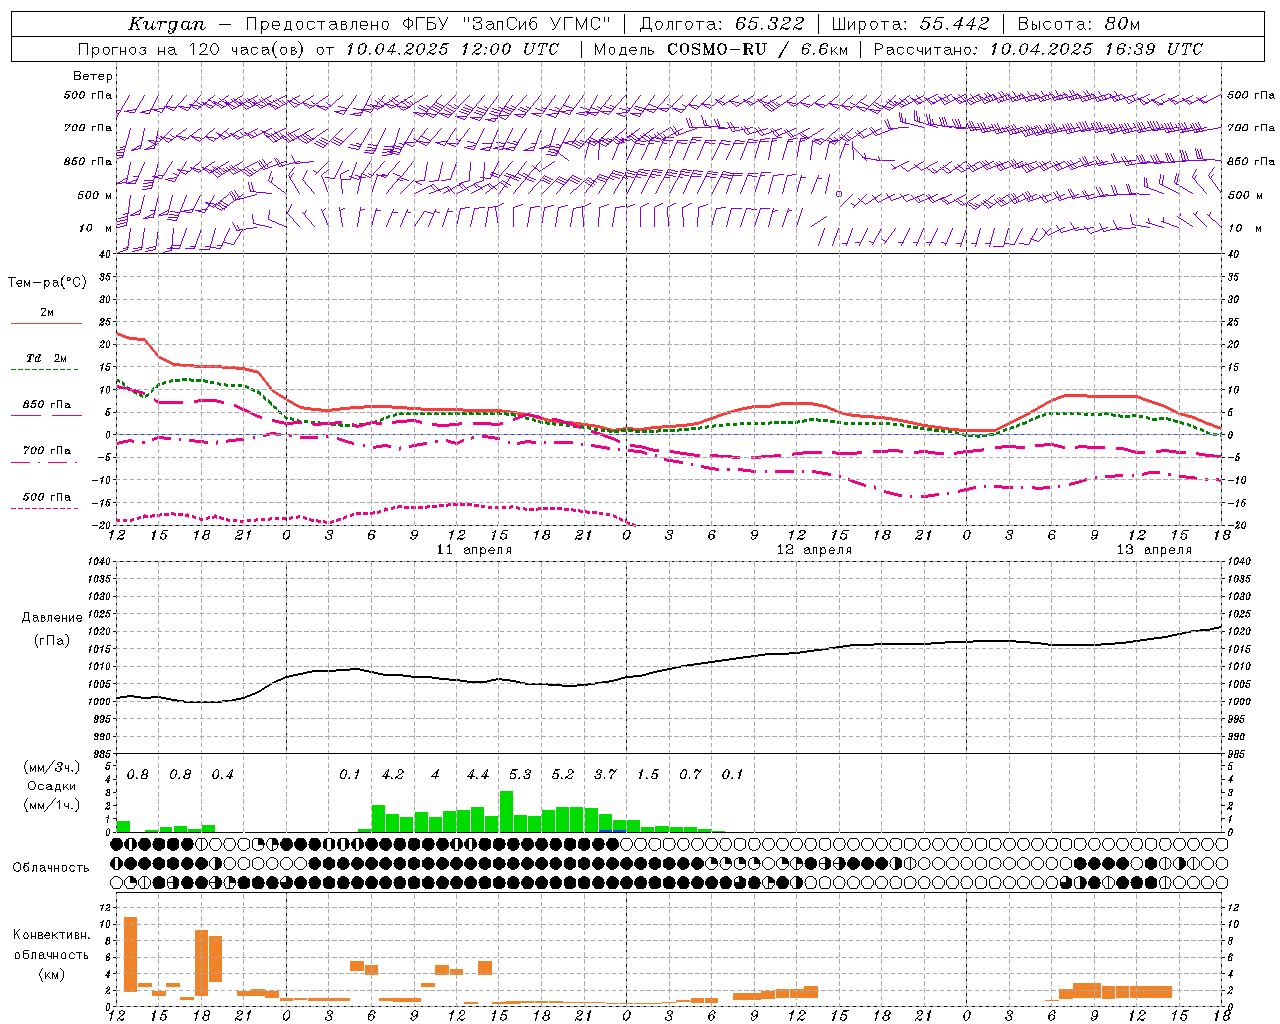Click the "Тем-ра(°C)" temperature label
This screenshot has height=1024, width=1280.
click(47, 283)
